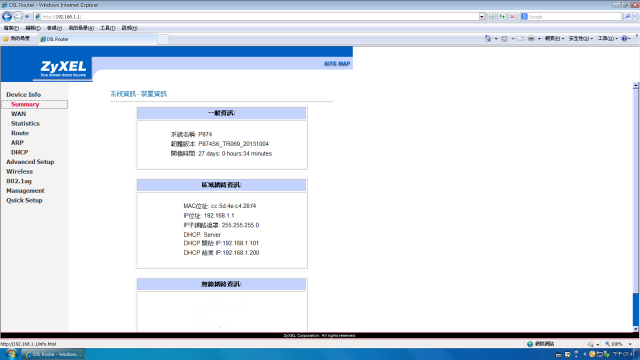
Task: Open the third menu bar item (V)
Action: tap(54, 28)
